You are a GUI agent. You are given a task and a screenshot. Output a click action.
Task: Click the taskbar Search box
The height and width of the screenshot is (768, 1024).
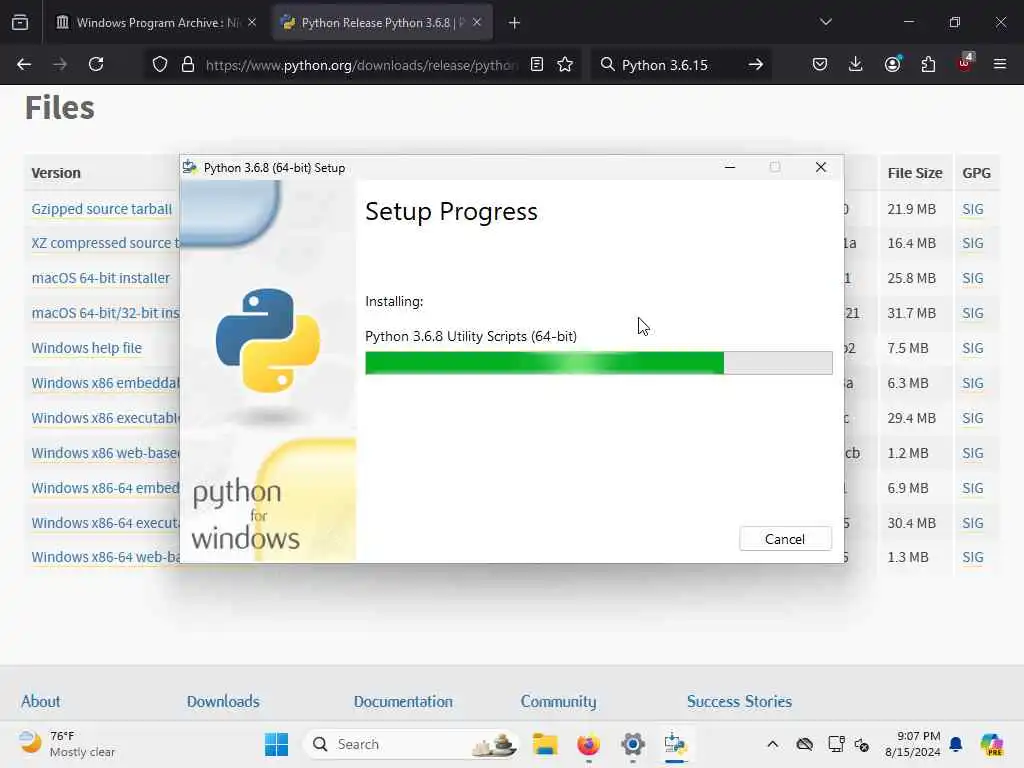411,744
